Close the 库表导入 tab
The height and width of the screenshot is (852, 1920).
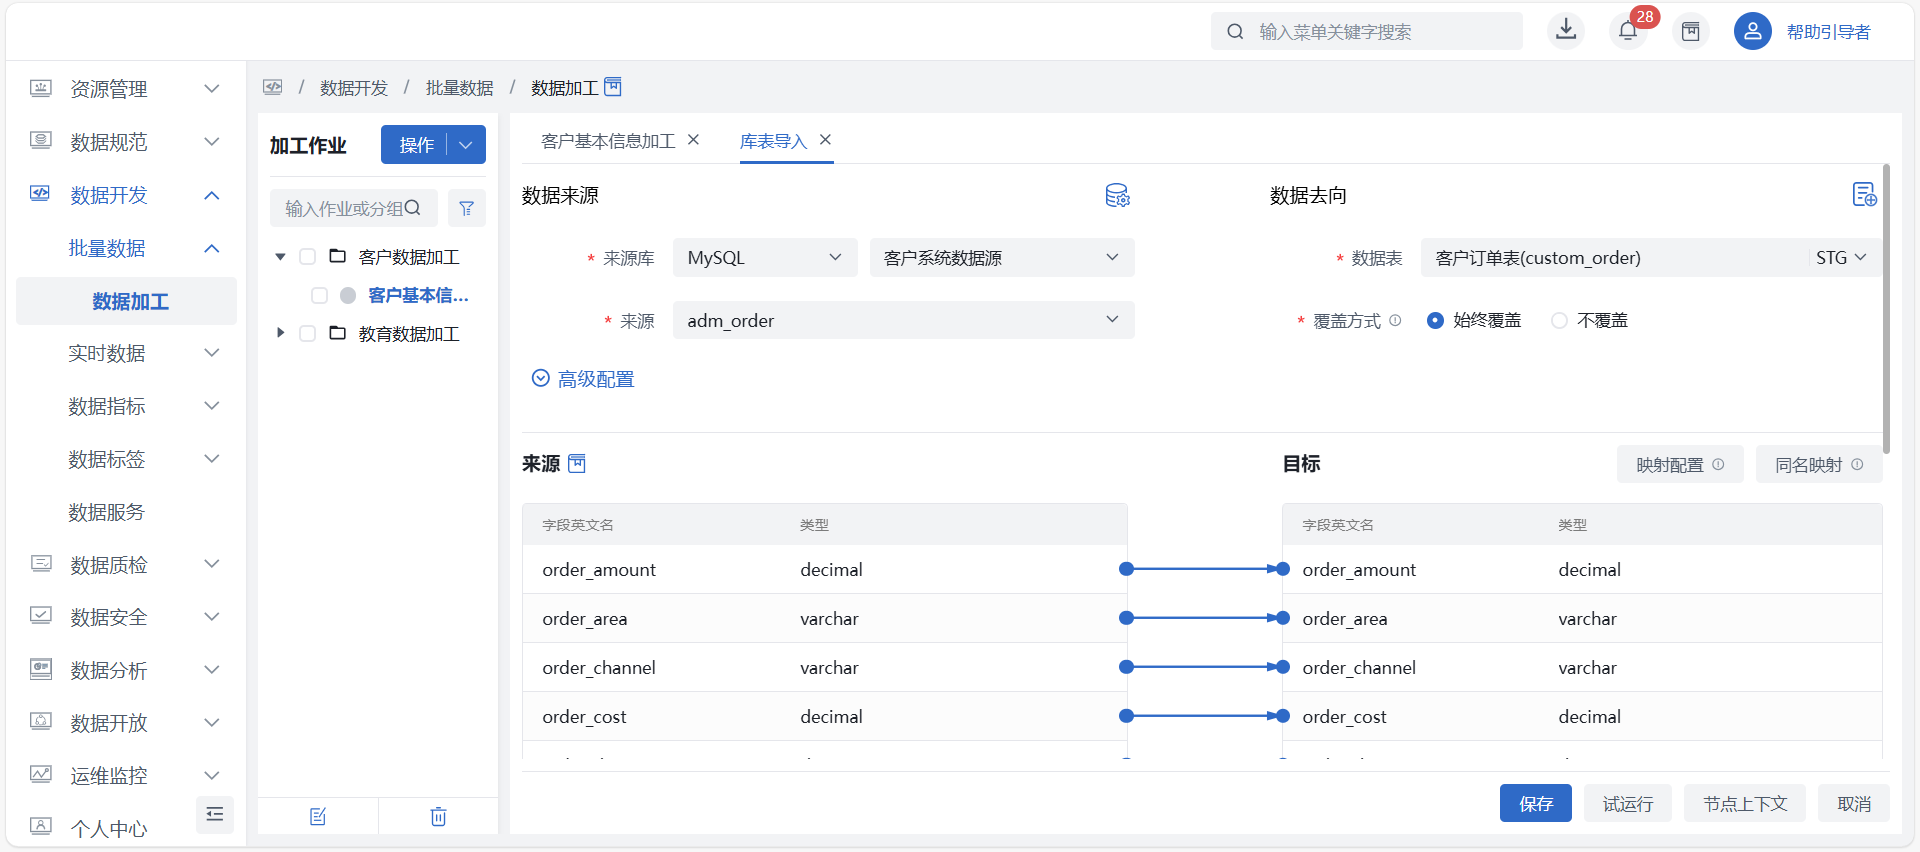point(826,140)
